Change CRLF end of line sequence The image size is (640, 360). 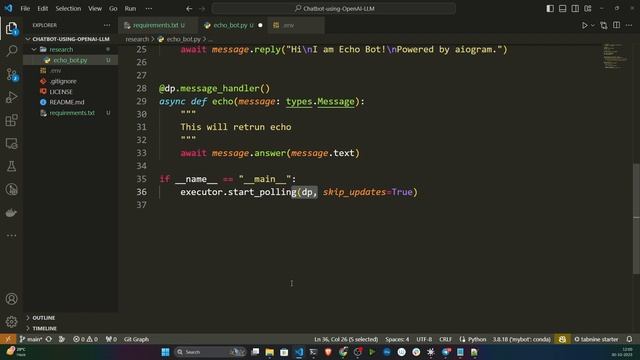tap(445, 339)
